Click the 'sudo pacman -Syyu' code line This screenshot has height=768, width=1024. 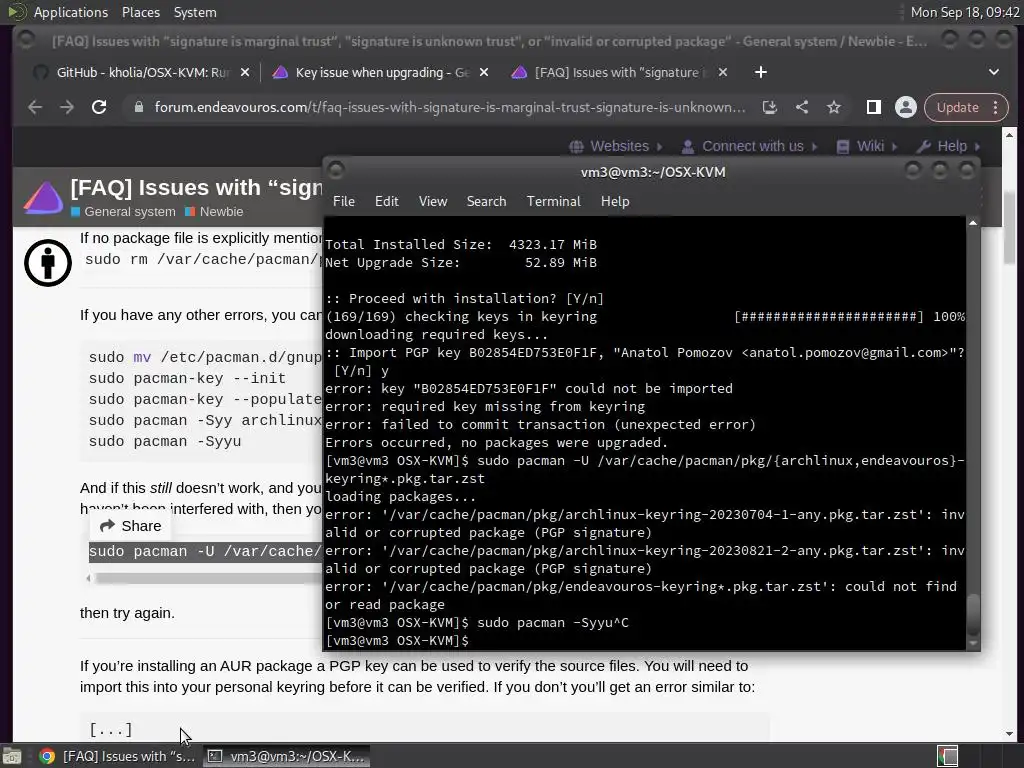(165, 441)
